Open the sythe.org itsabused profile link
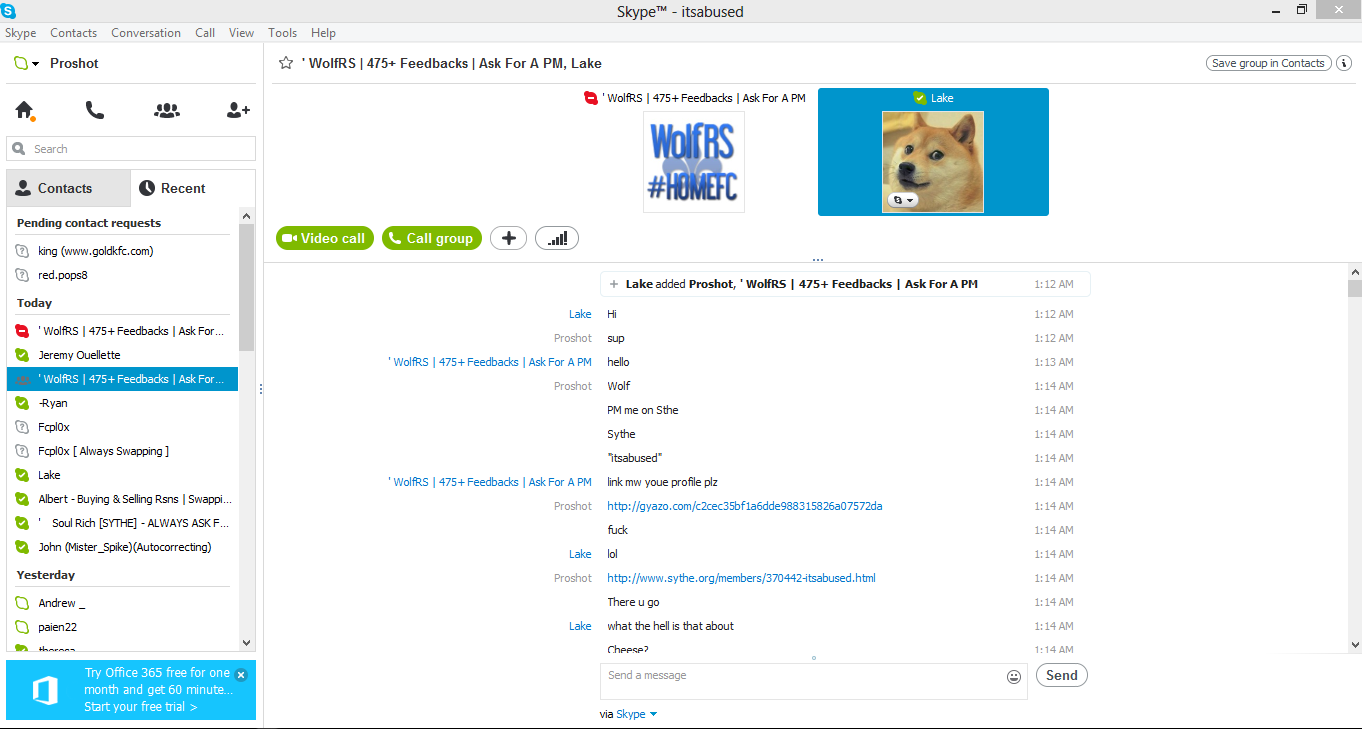Viewport: 1362px width, 729px height. (x=741, y=578)
